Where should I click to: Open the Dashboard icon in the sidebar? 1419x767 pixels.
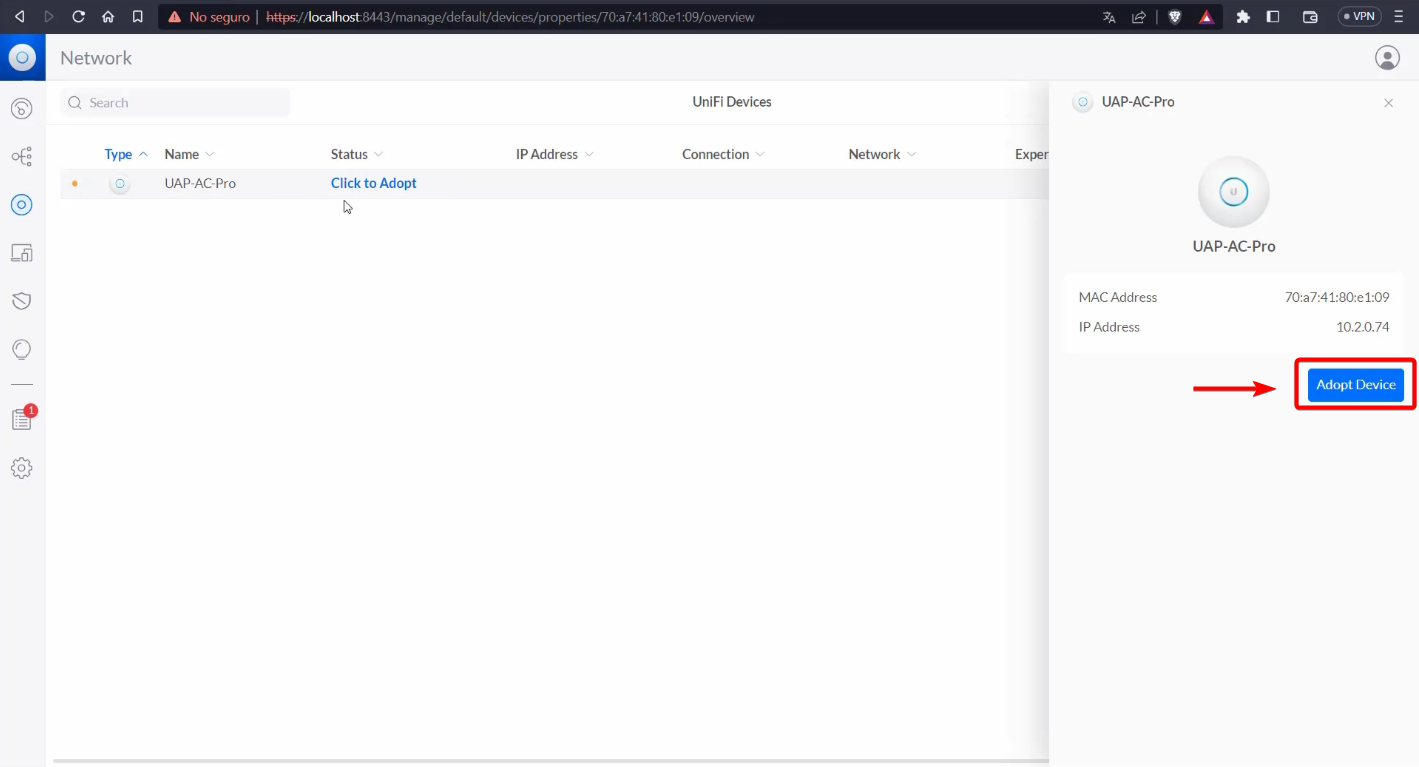click(22, 108)
